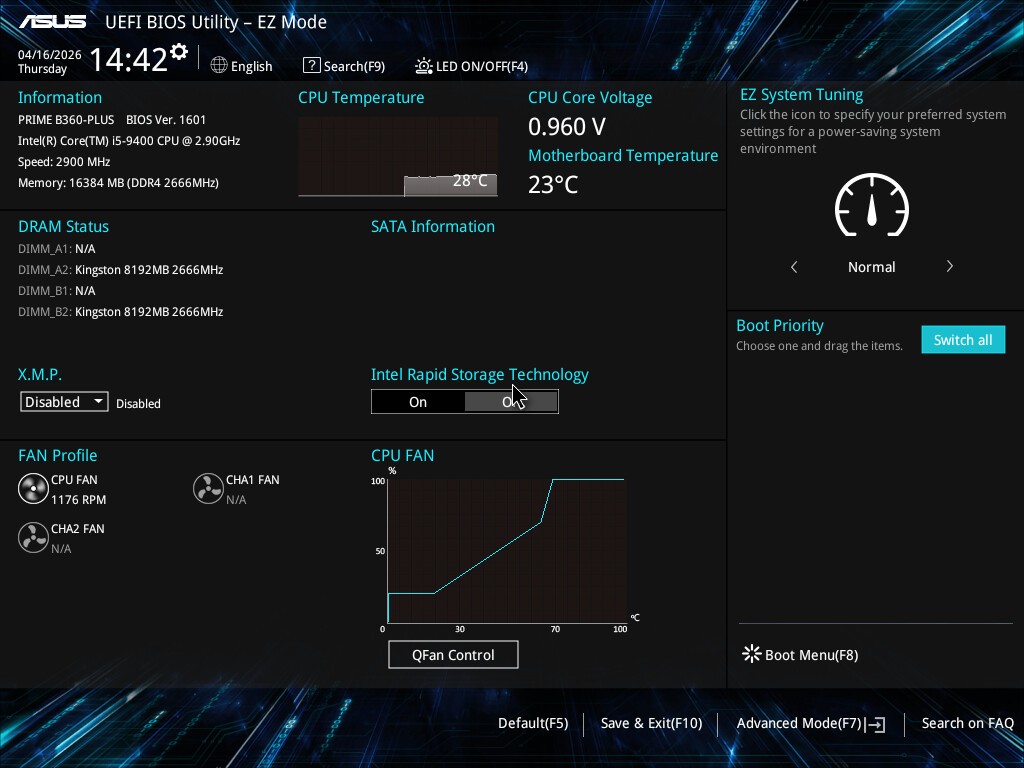Click the CHA1 FAN icon
Screen dimensions: 1024x768
pos(208,489)
